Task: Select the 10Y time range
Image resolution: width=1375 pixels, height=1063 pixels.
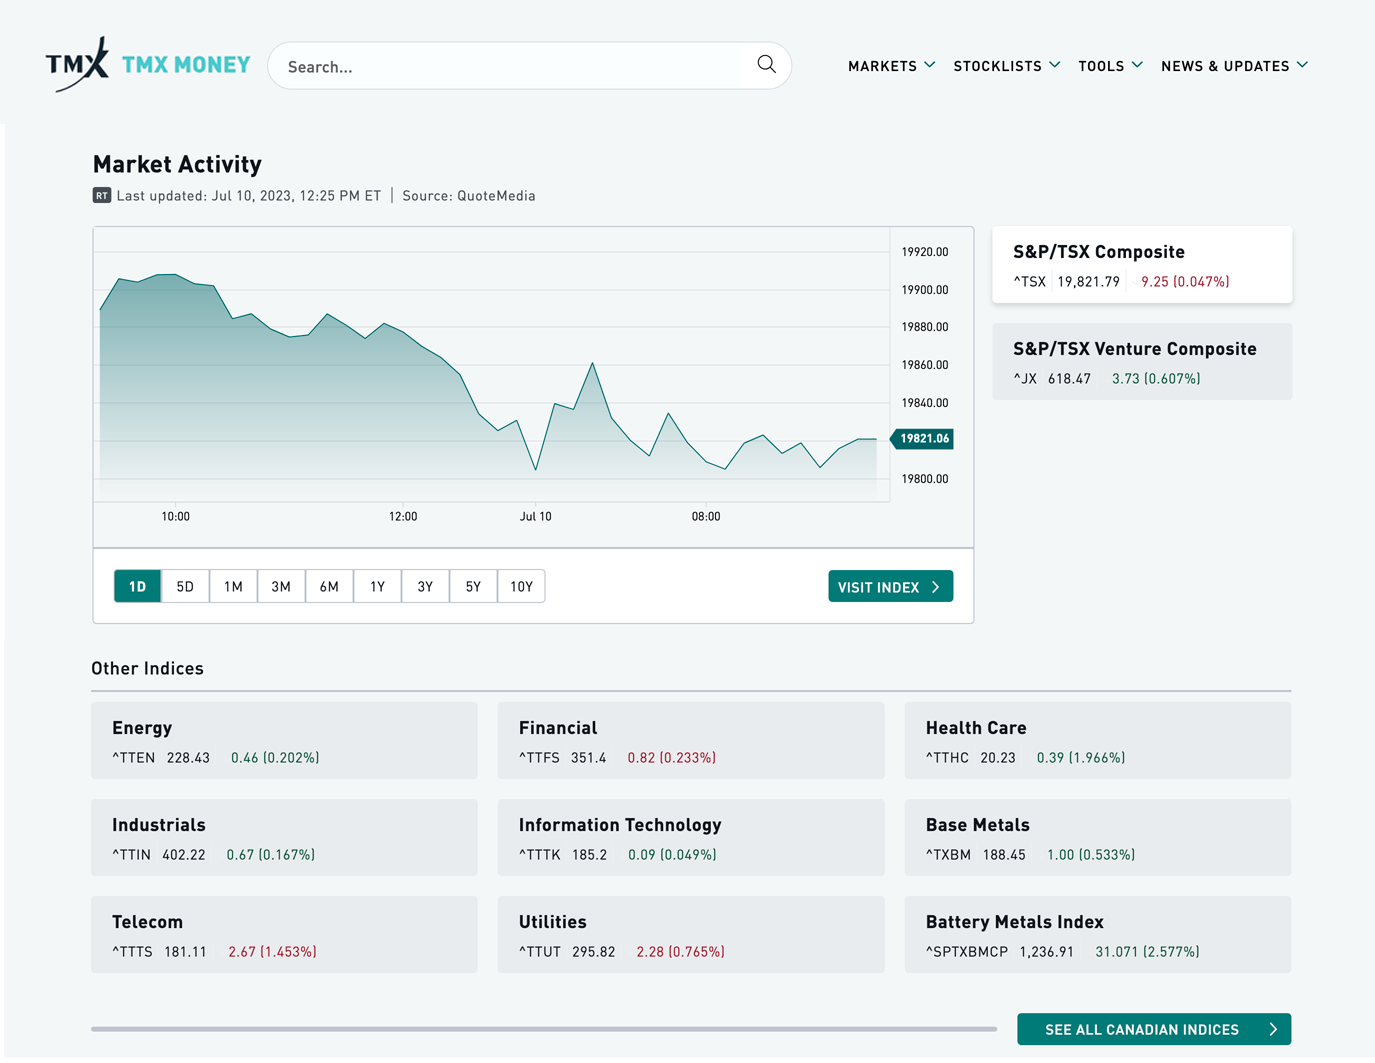Action: (521, 587)
